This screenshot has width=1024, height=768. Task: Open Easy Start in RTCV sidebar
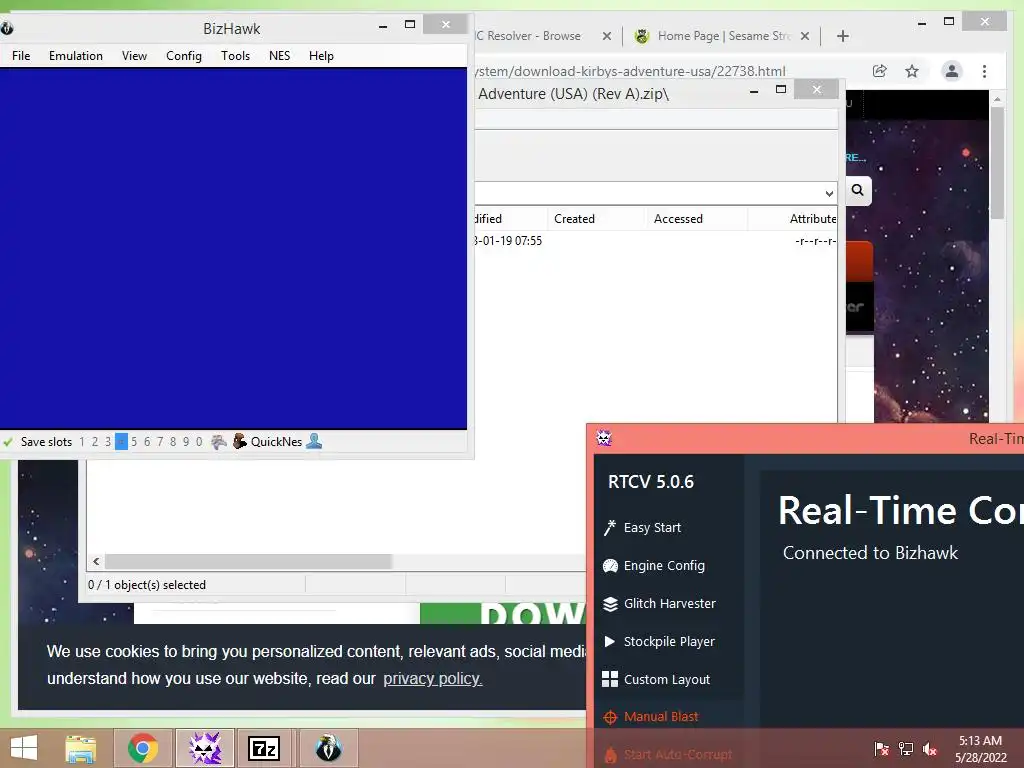tap(643, 528)
